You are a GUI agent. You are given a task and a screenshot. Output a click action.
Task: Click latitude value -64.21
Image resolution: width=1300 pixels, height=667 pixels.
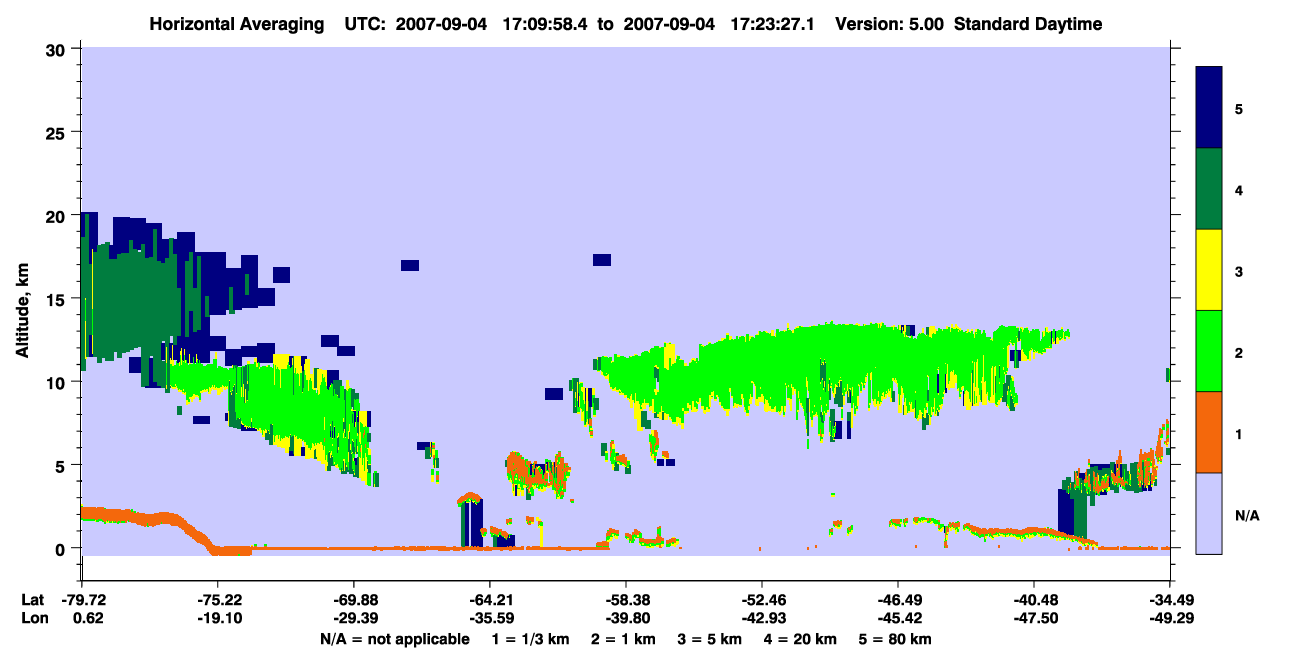[x=489, y=600]
